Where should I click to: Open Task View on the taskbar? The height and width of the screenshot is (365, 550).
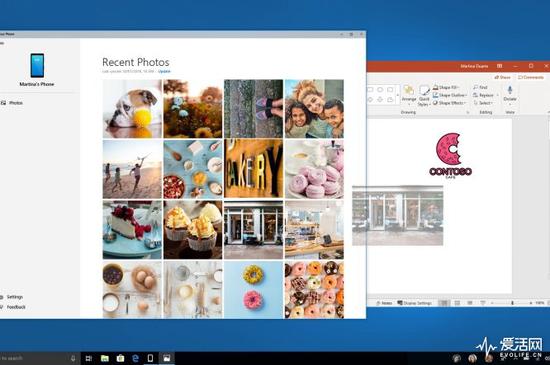point(89,358)
